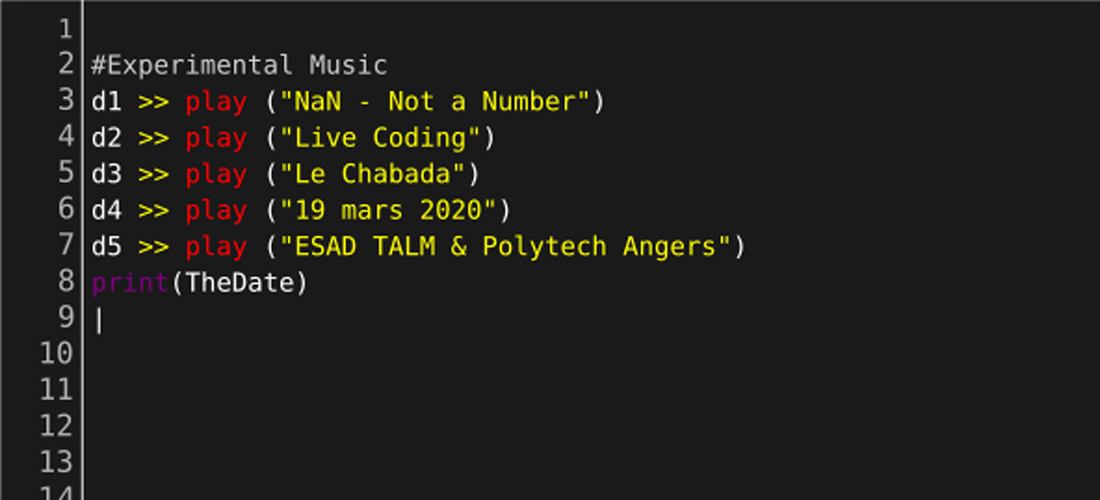
Task: Click line number 13 in the gutter
Action: (x=56, y=461)
